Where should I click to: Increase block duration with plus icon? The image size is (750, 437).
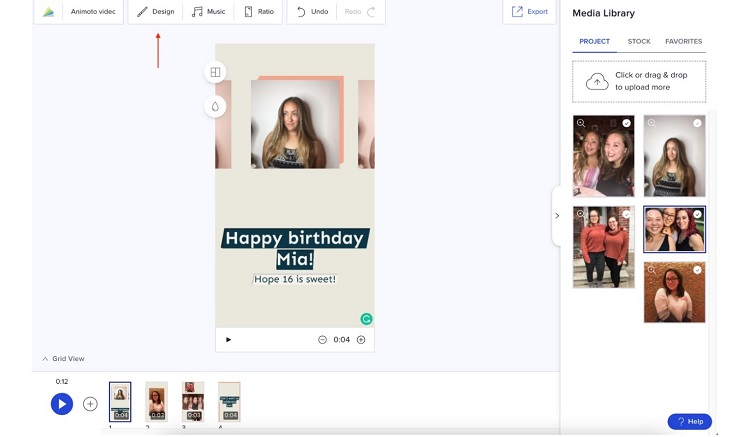(x=361, y=340)
